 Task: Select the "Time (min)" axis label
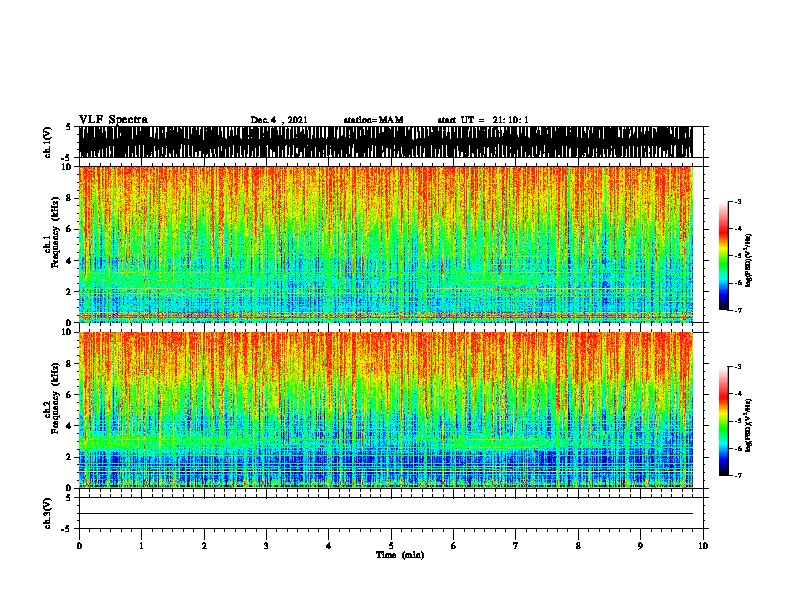(400, 555)
